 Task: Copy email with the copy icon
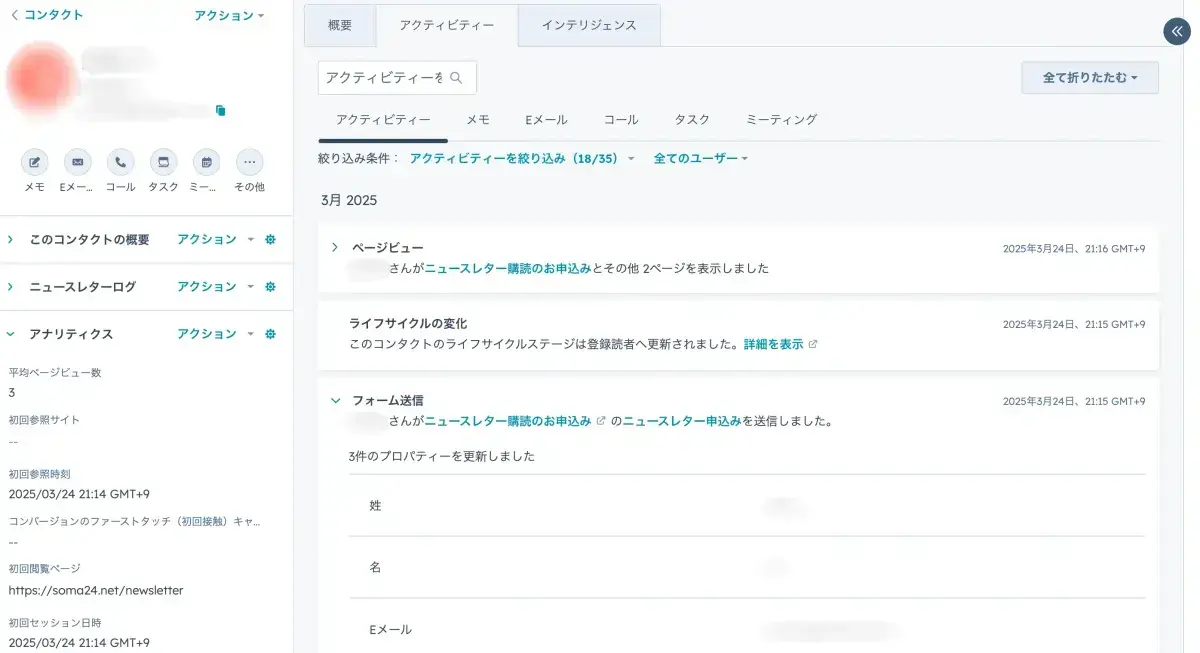pos(221,110)
